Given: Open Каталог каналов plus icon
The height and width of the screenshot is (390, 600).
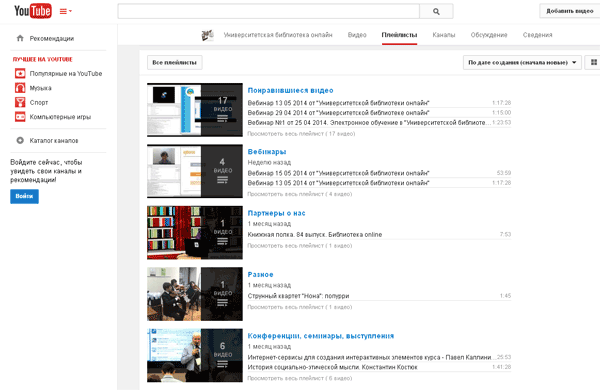Looking at the screenshot, I should (x=20, y=140).
